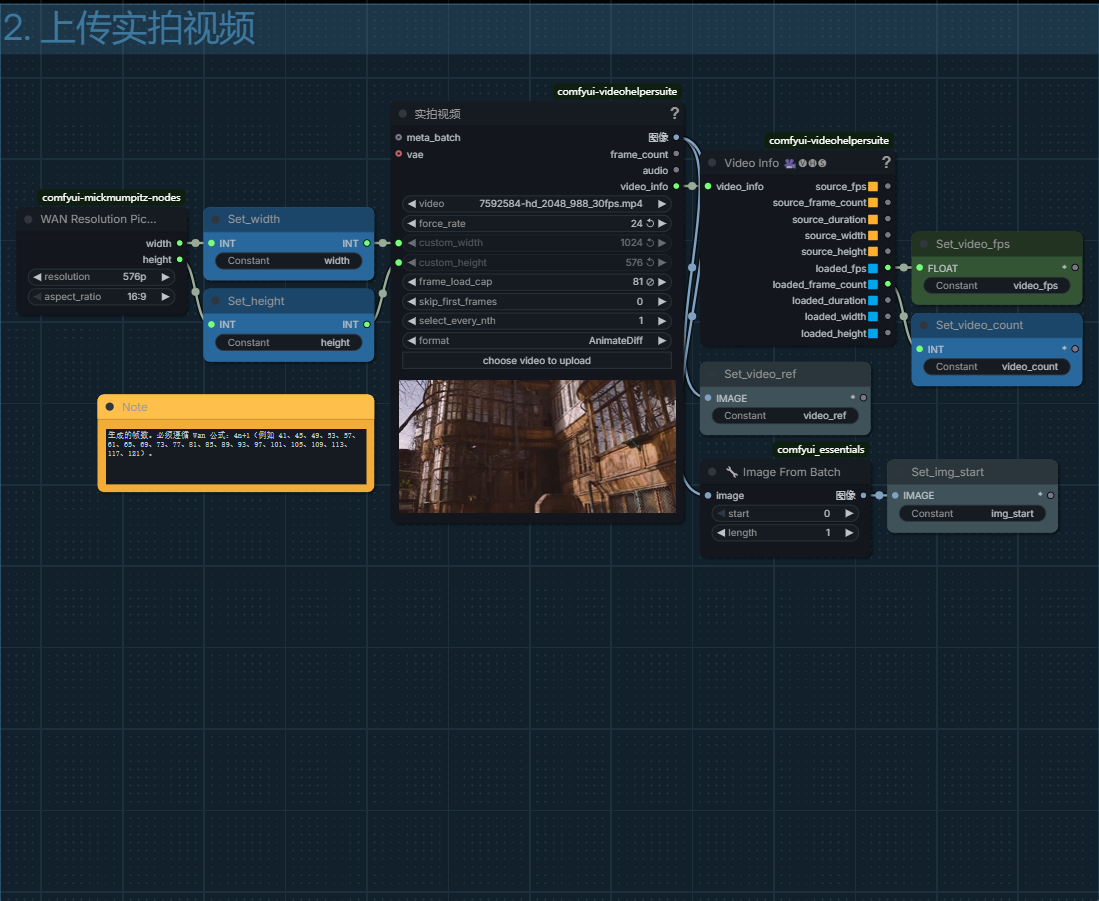1099x901 pixels.
Task: Click the force_rate reset icon
Action: click(x=650, y=224)
